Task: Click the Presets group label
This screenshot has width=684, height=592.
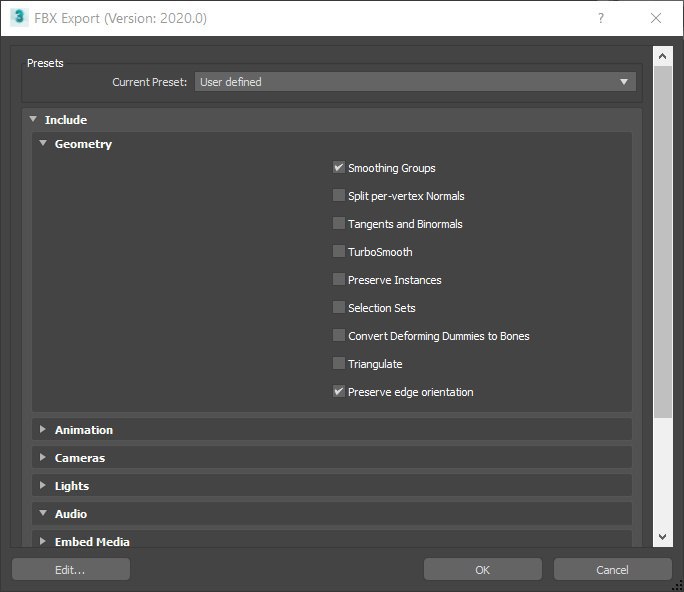Action: 45,63
